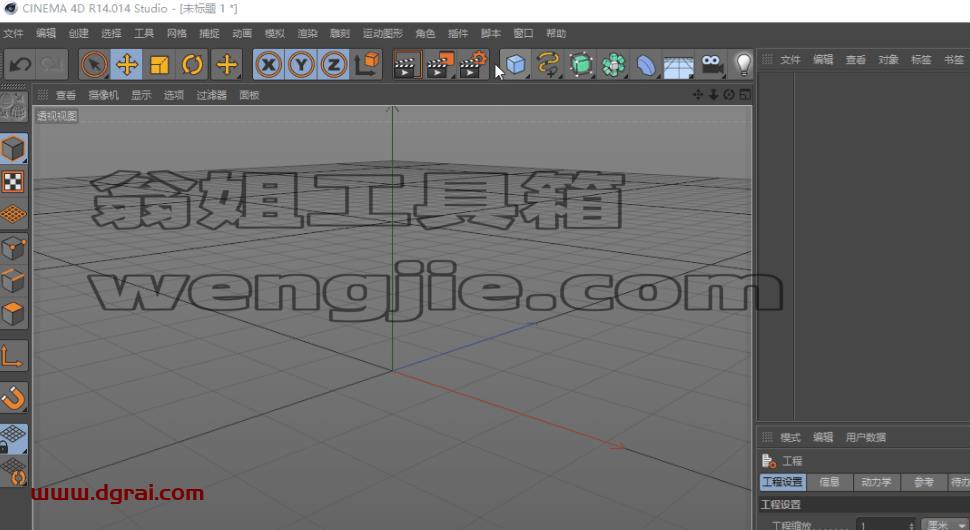Activate the Rotate tool icon

192,64
